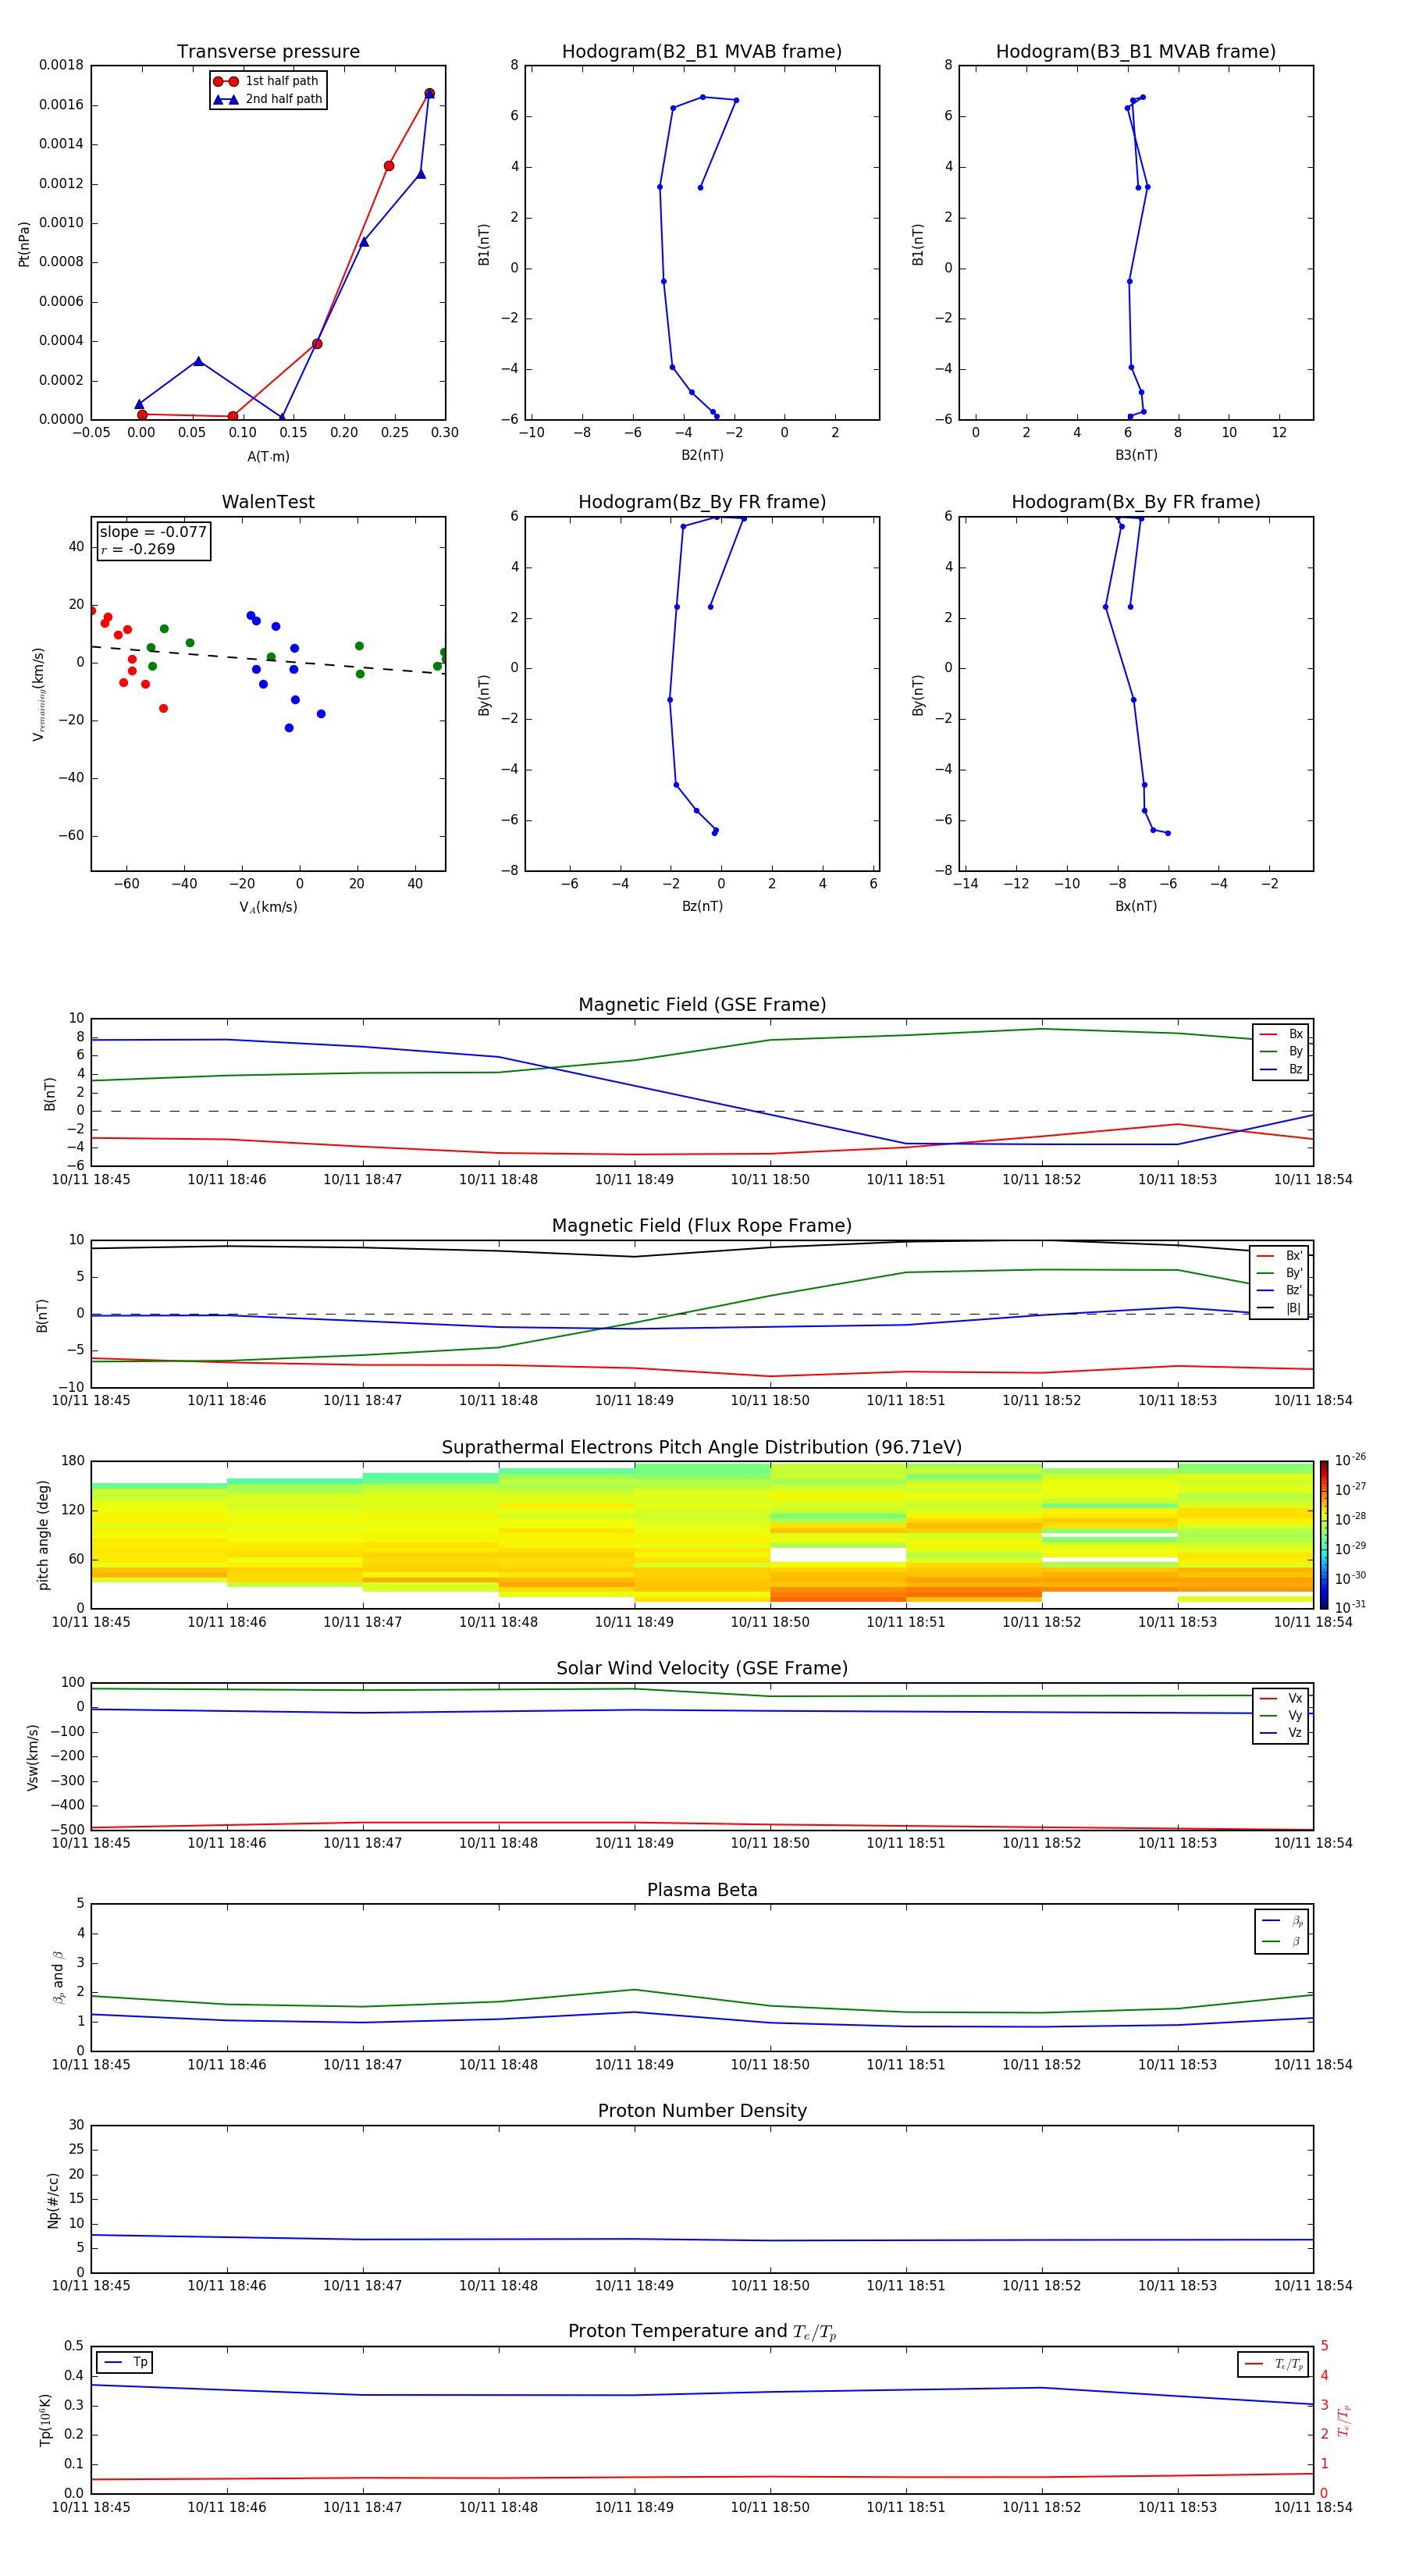1405x2576 pixels.
Task: Click the 'Transverse pressure' plot title
Action: 268,52
